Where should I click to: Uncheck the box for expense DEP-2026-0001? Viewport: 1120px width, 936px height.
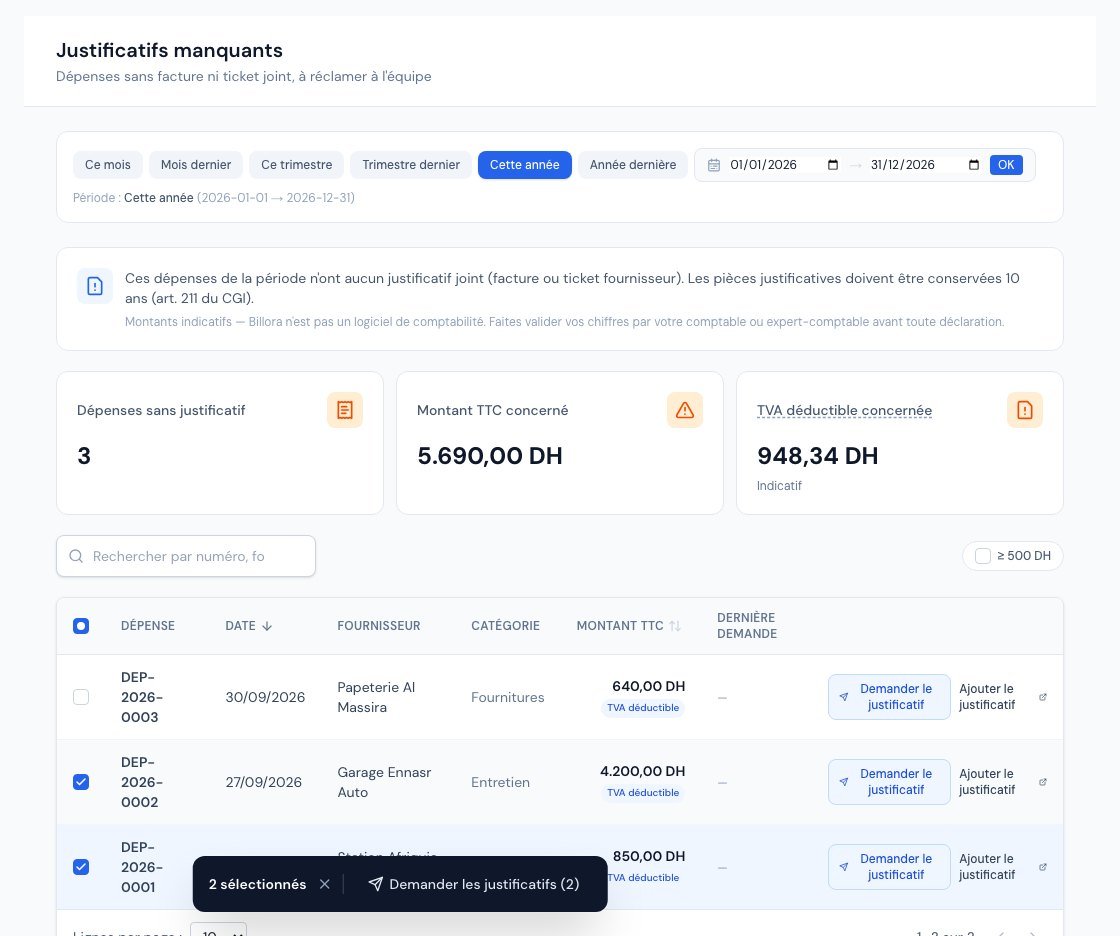81,867
